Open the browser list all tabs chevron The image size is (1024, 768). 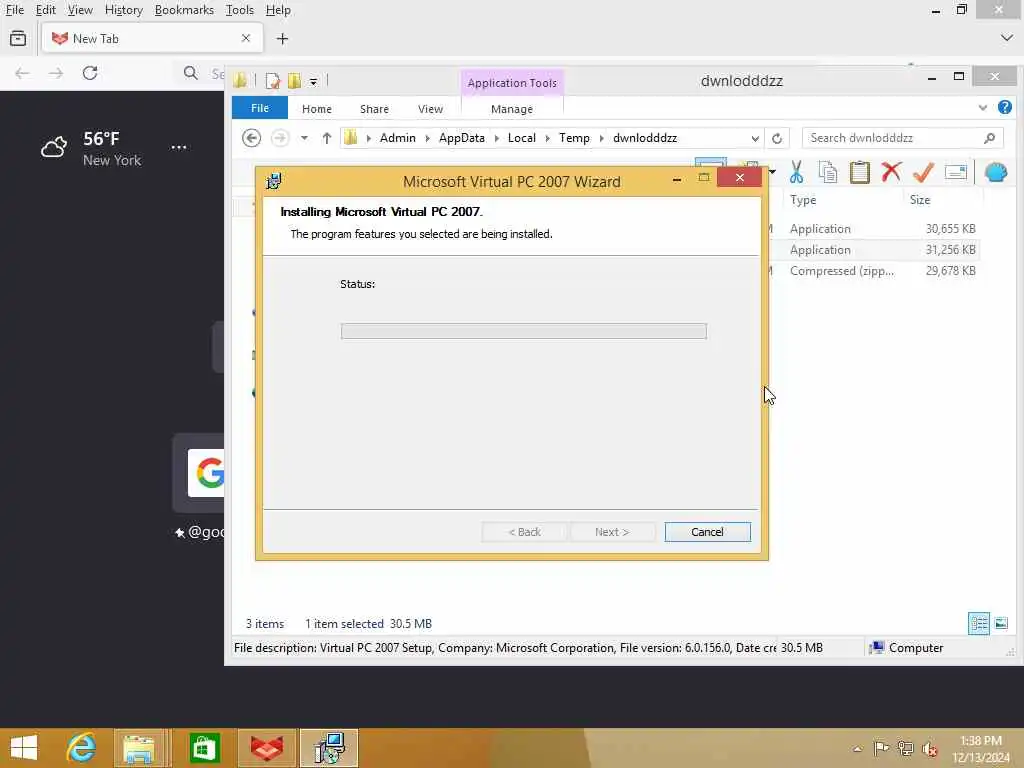(x=1006, y=38)
